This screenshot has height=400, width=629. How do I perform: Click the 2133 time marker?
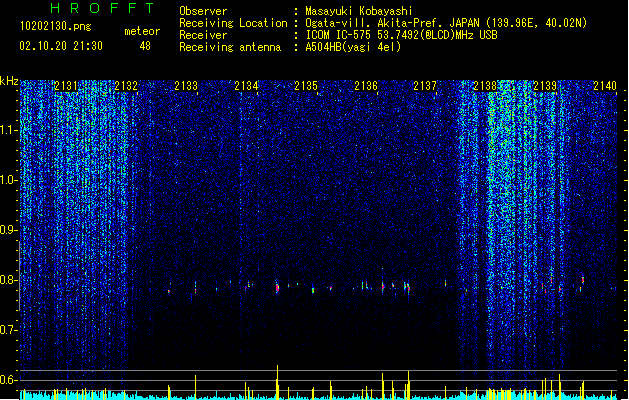186,86
